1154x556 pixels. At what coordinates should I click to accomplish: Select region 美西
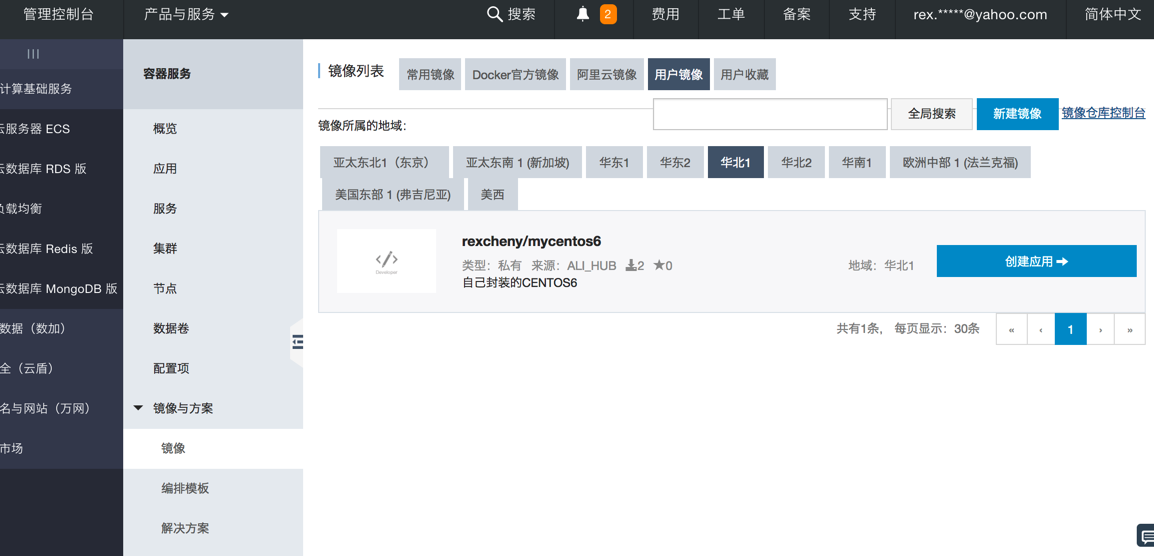pyautogui.click(x=495, y=195)
